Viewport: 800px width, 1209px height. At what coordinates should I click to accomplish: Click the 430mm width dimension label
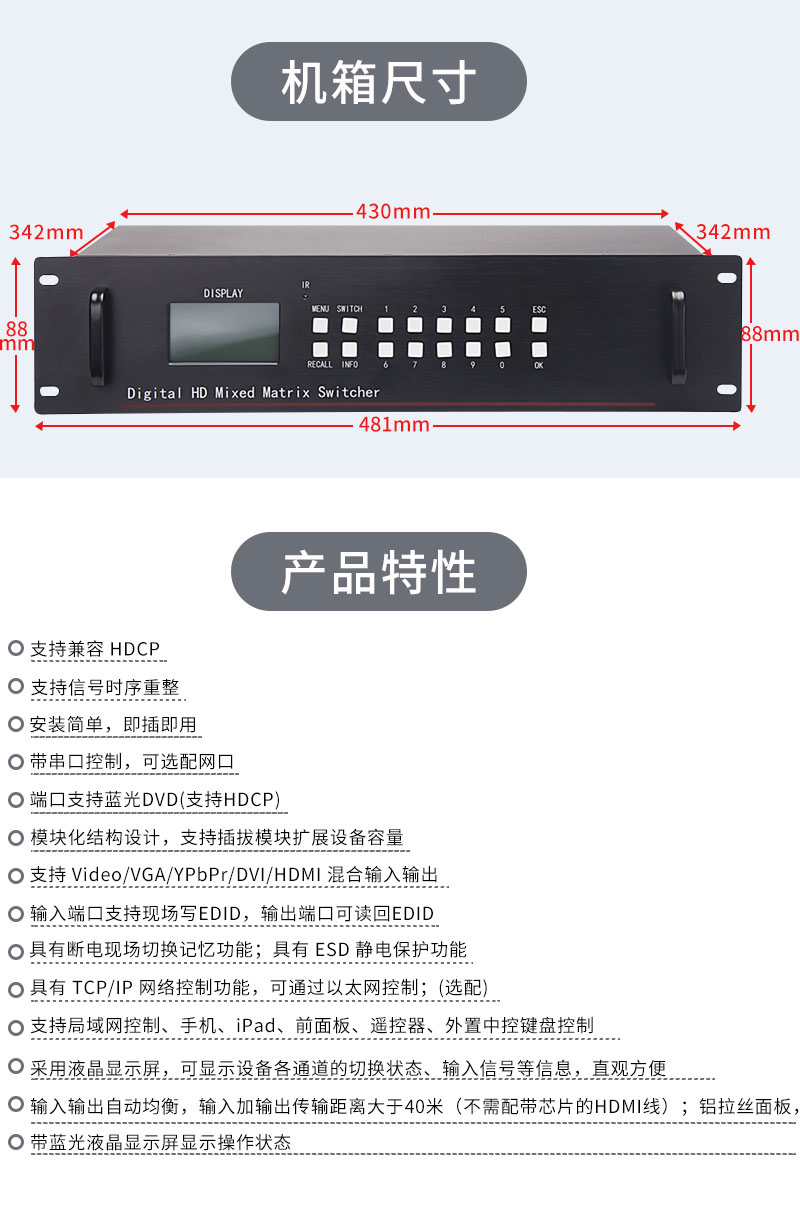coord(393,211)
